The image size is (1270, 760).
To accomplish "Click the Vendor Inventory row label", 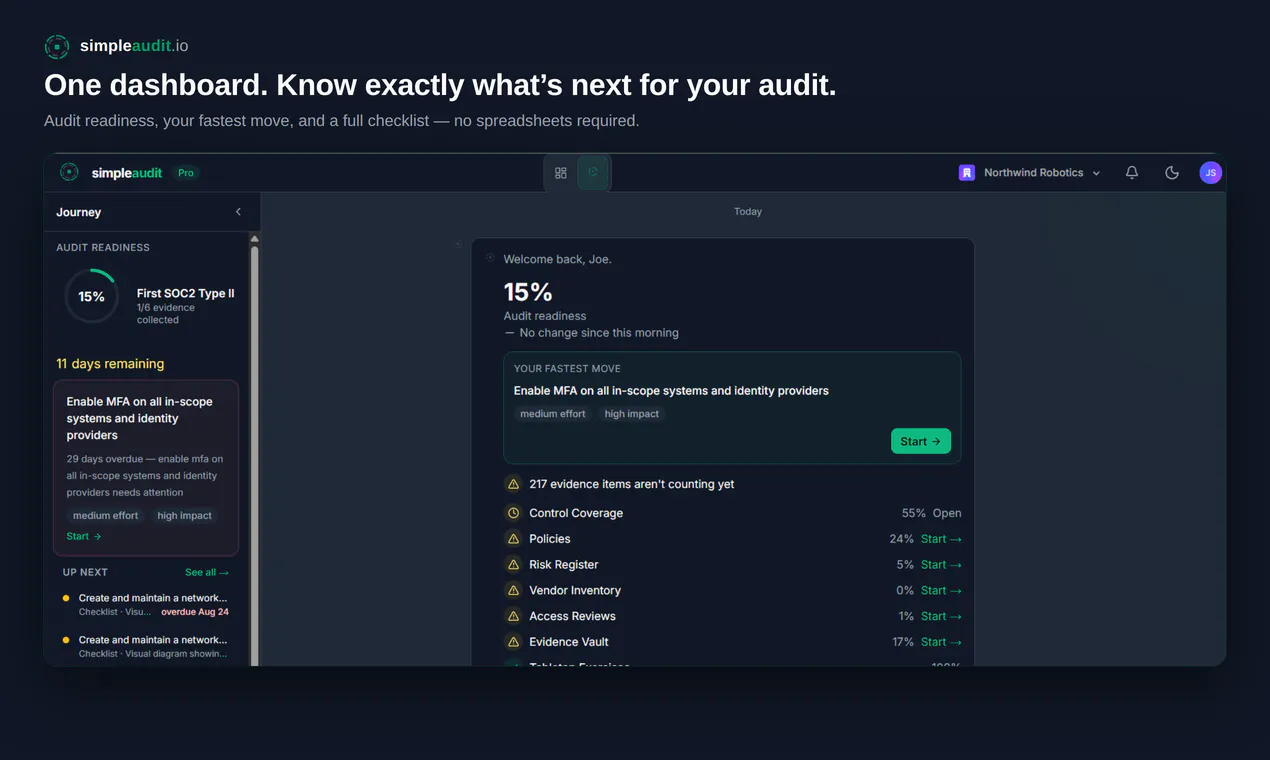I will [575, 591].
